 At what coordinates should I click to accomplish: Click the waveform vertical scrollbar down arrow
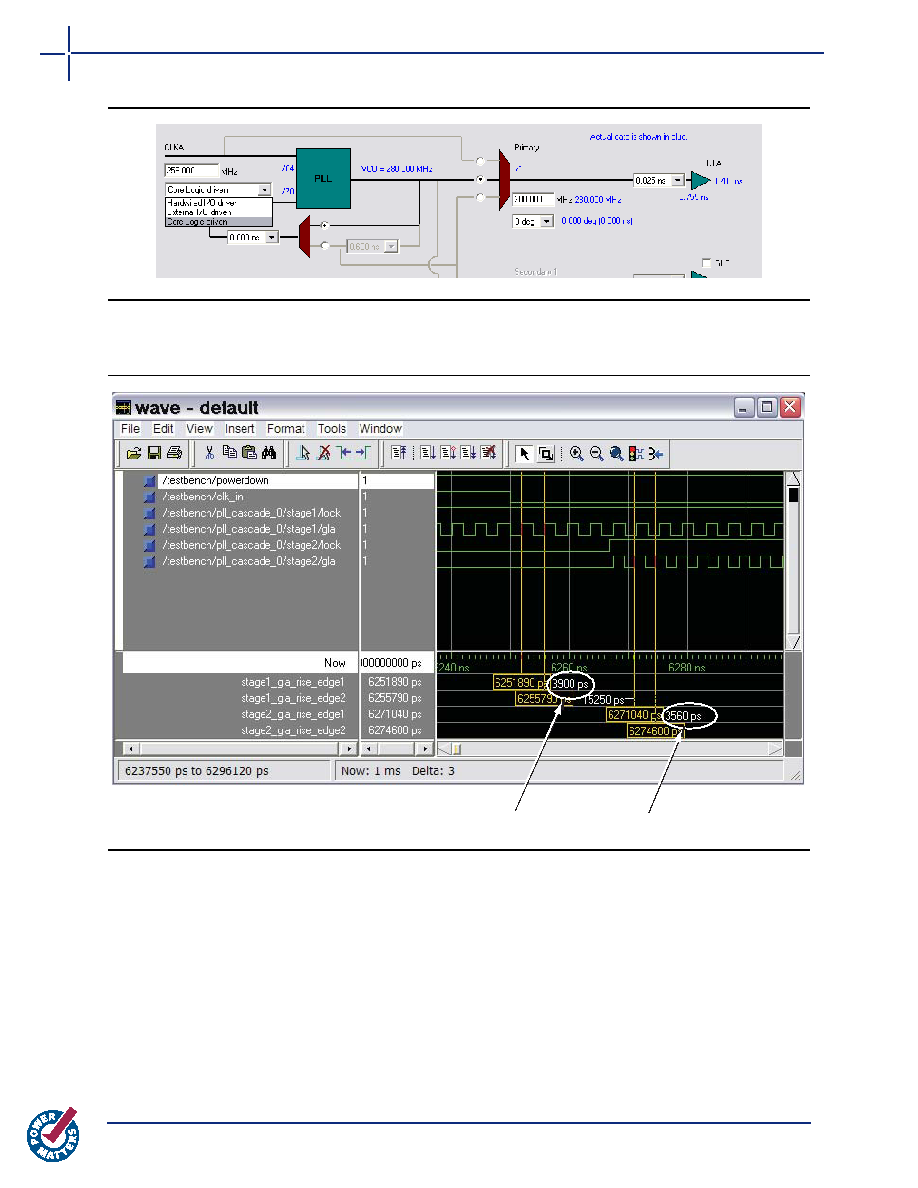pos(794,642)
